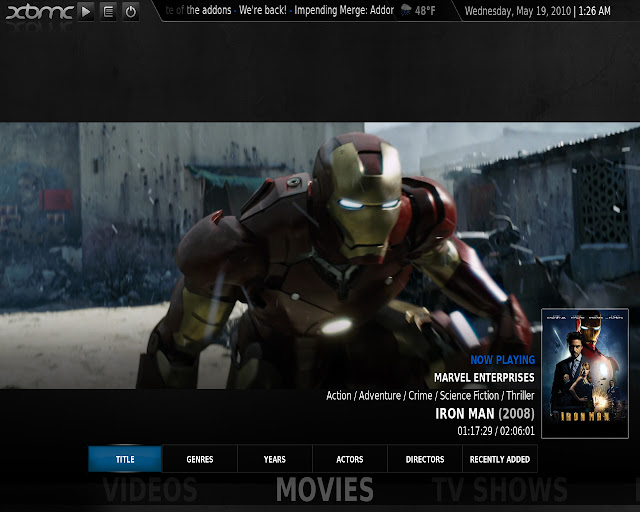The width and height of the screenshot is (640, 512).
Task: Click the Iron Man (2008) title text
Action: pos(484,413)
